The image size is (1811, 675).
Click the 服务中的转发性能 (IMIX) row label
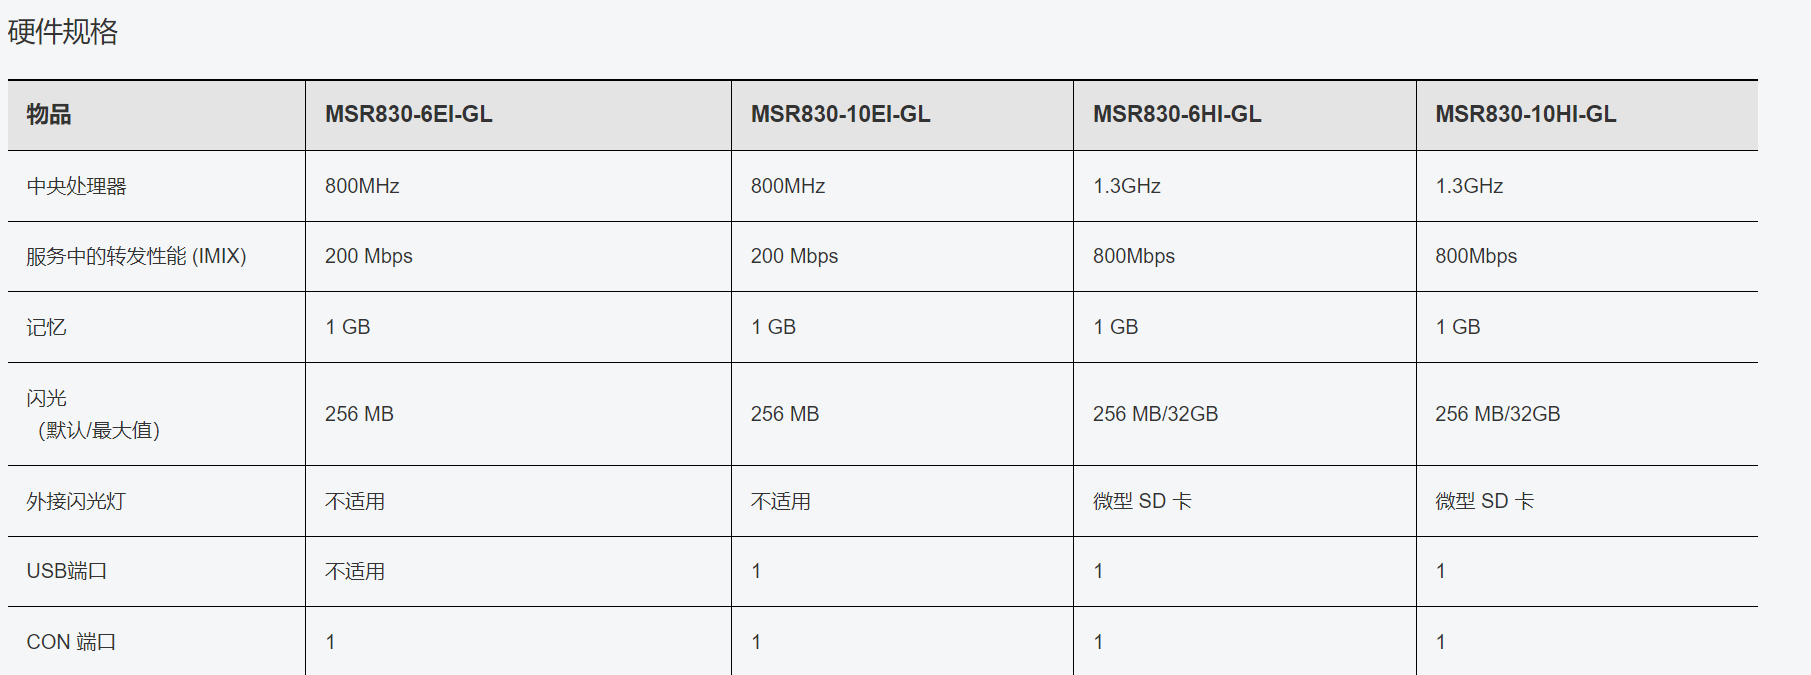pyautogui.click(x=136, y=257)
